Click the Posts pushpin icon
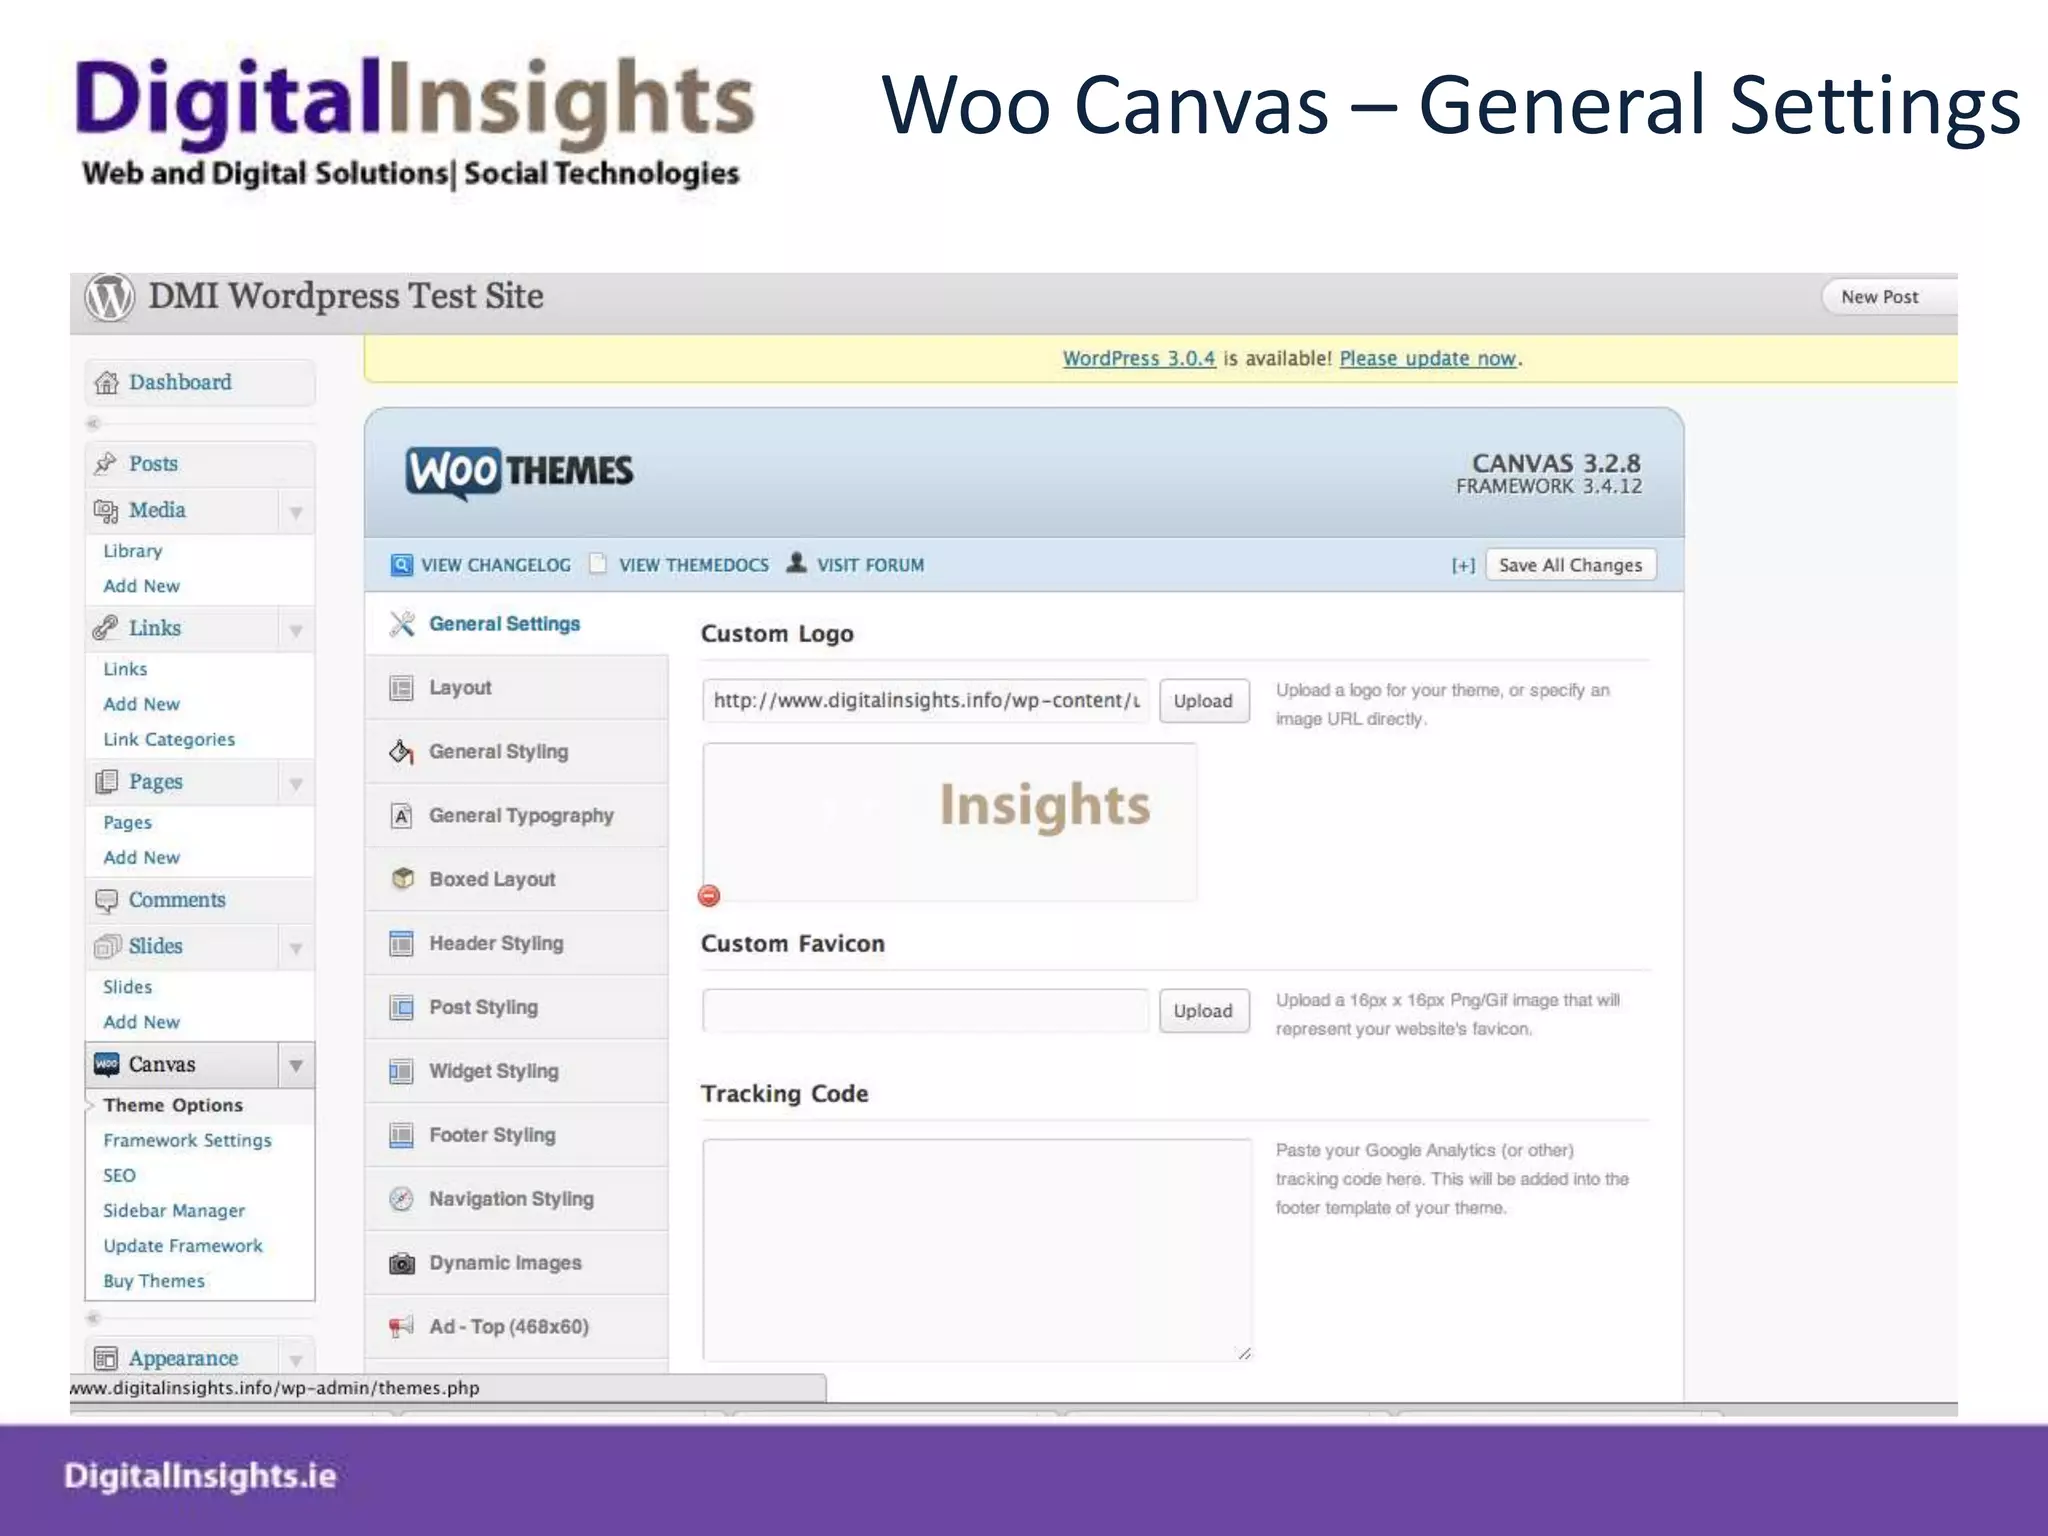The width and height of the screenshot is (2048, 1536). click(x=106, y=463)
